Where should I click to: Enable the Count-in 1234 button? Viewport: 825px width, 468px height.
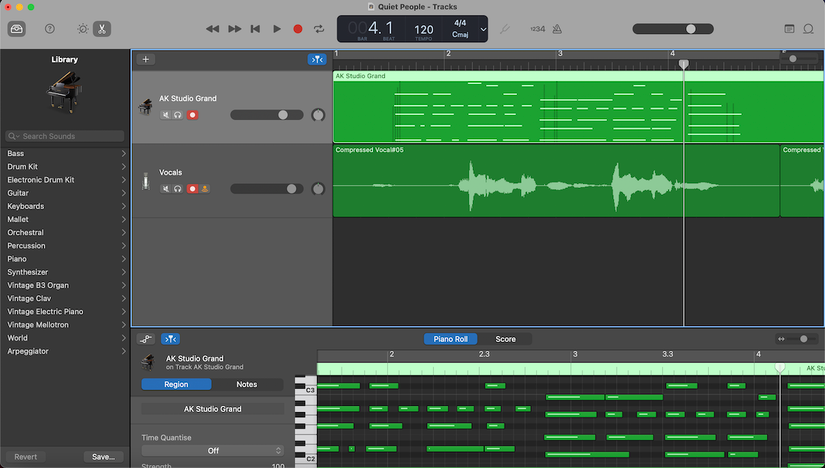point(538,29)
